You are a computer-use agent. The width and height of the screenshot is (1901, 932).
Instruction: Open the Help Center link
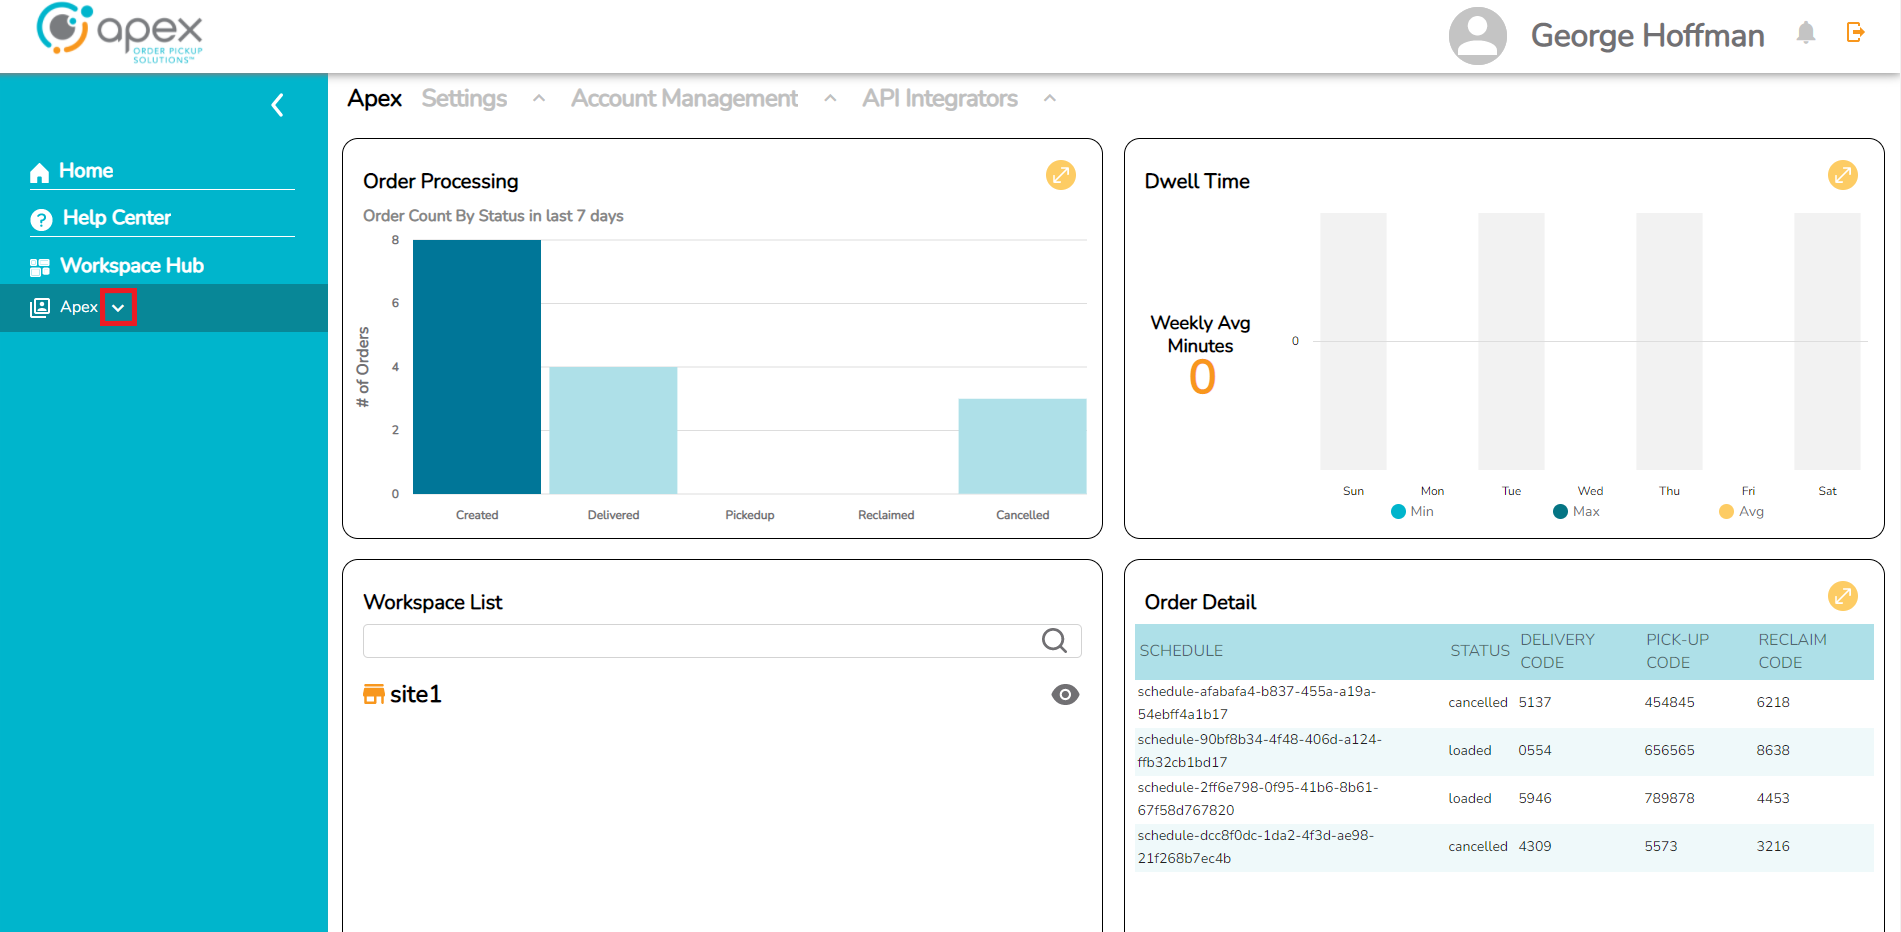(x=116, y=218)
